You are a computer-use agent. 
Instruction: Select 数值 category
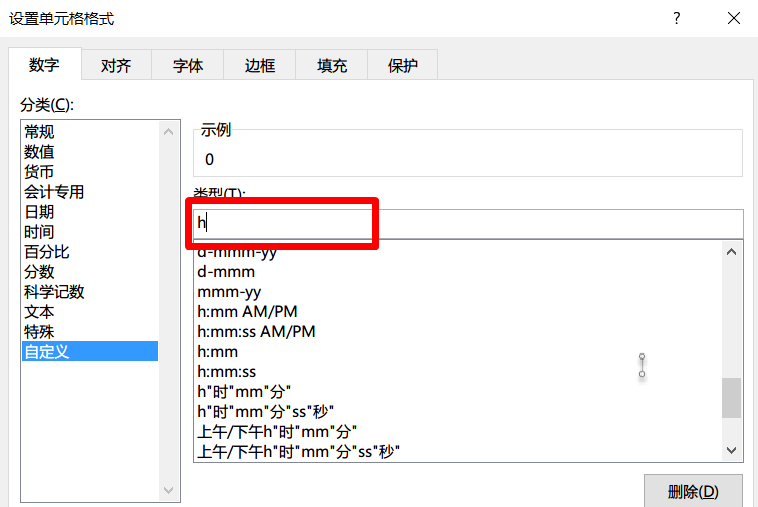(x=90, y=152)
